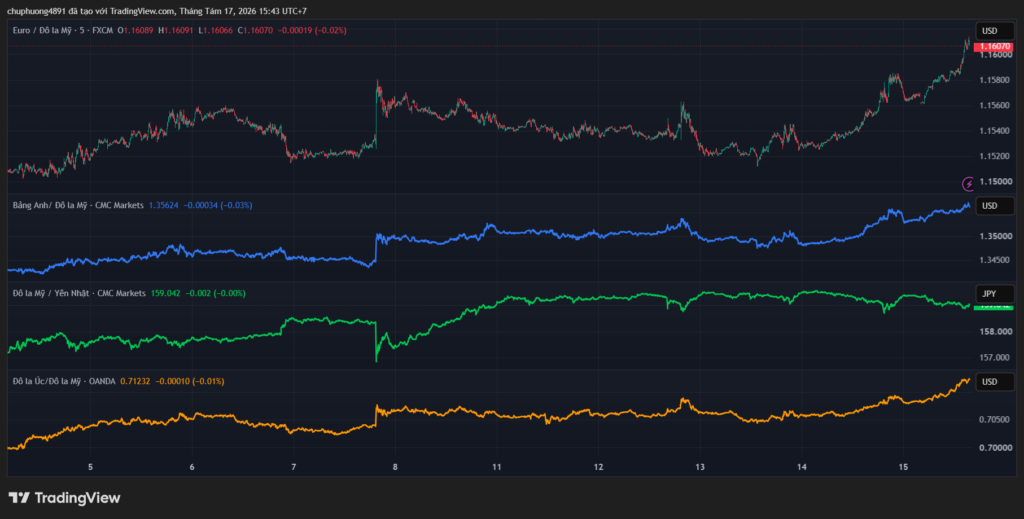This screenshot has width=1024, height=519.
Task: Click the 1.34500 price axis label
Action: pos(995,260)
